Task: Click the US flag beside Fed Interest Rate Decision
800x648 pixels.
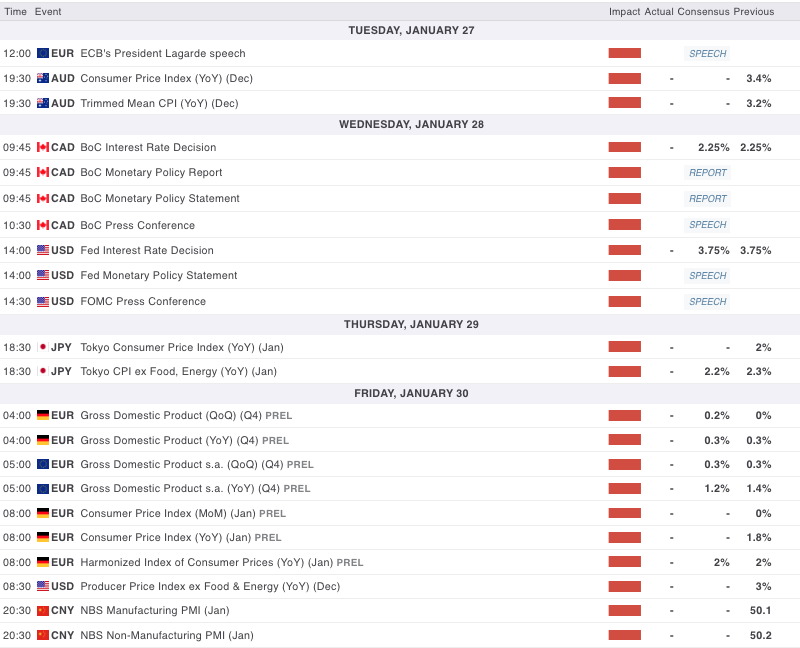Action: pyautogui.click(x=42, y=250)
